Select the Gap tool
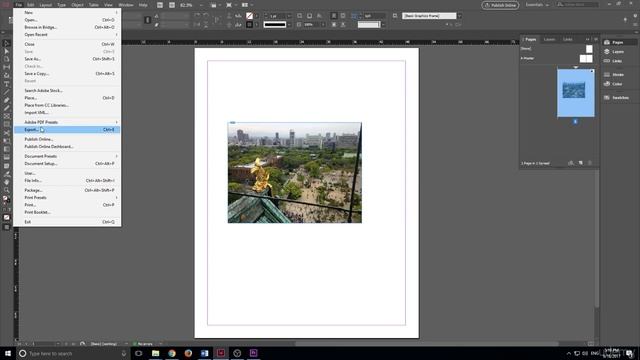This screenshot has width=640, height=360. click(x=6, y=68)
